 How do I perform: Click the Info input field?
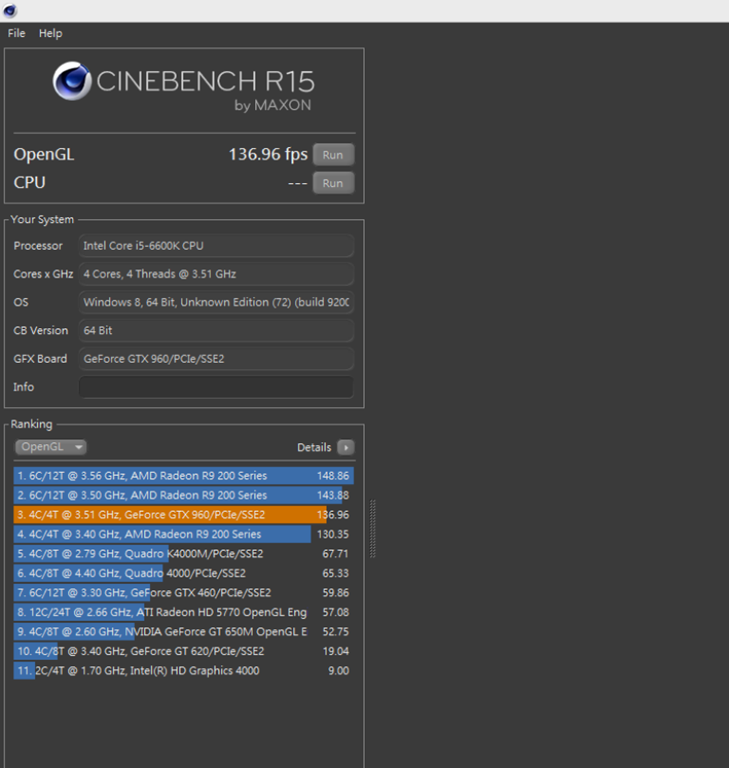216,387
